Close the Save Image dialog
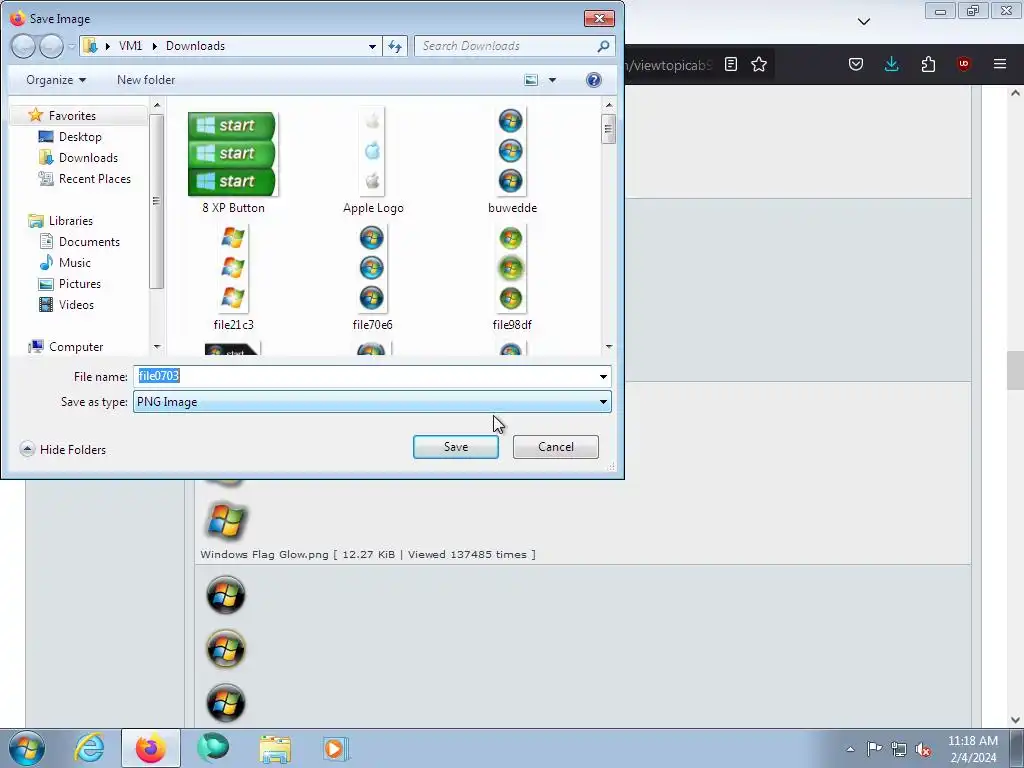This screenshot has width=1024, height=768. click(599, 18)
